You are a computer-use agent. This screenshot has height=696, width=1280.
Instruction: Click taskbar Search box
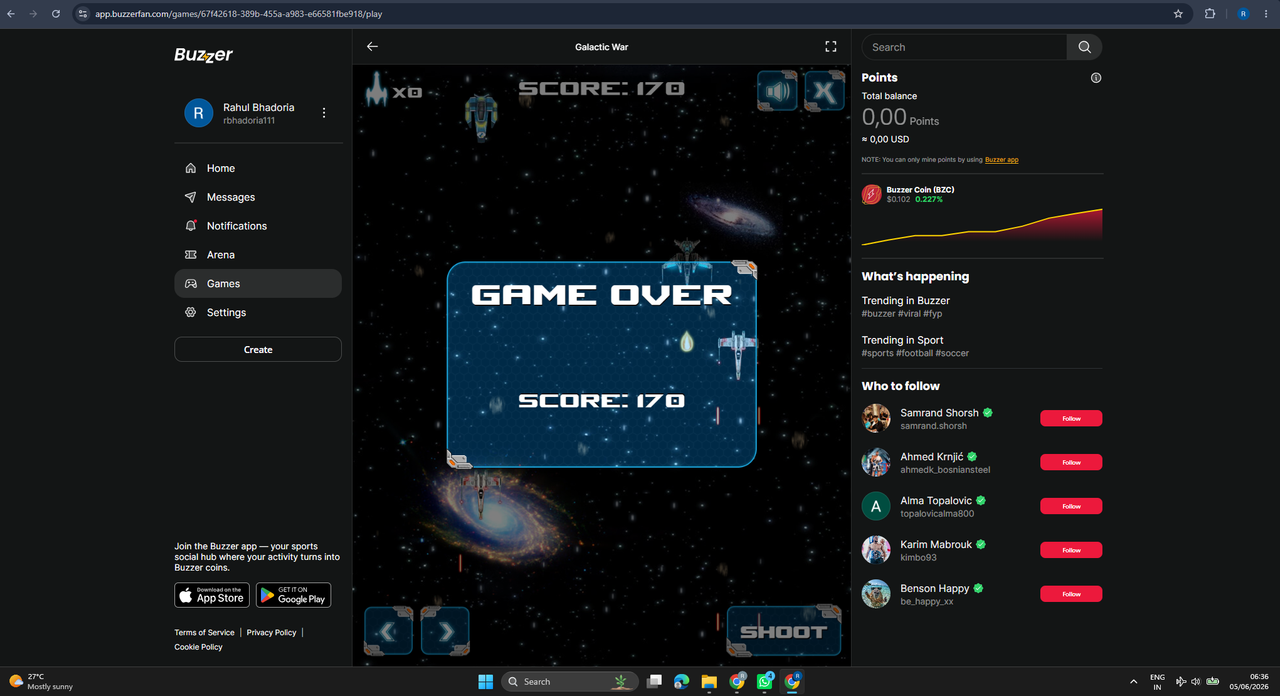click(x=570, y=681)
